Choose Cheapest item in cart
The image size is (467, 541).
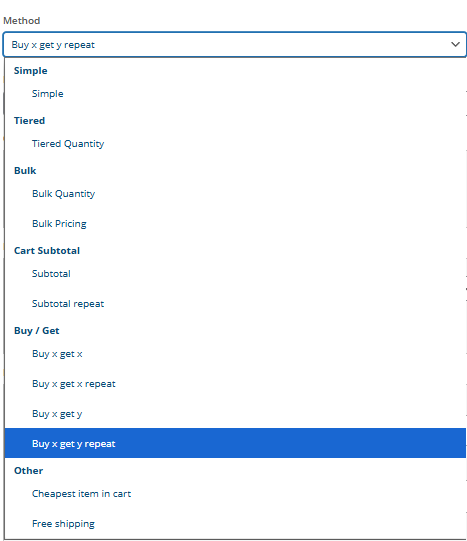click(235, 494)
